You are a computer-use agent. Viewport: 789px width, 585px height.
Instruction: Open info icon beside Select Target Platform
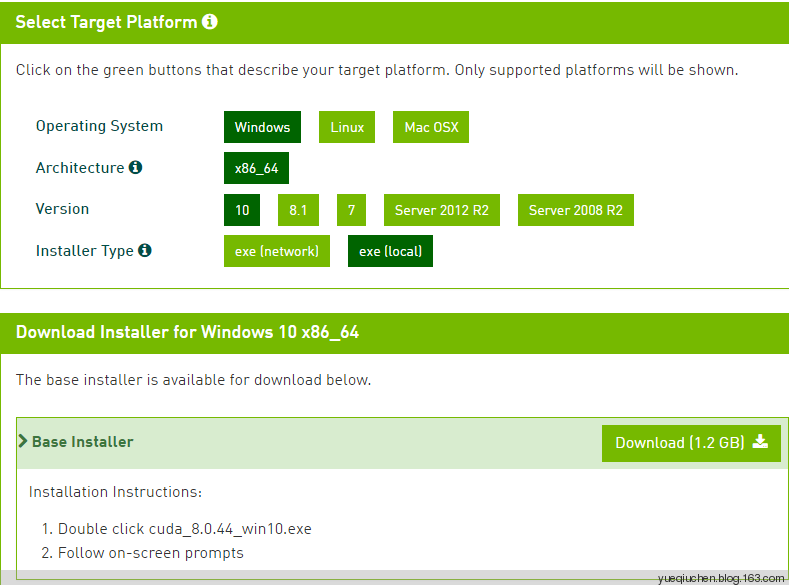[x=209, y=22]
